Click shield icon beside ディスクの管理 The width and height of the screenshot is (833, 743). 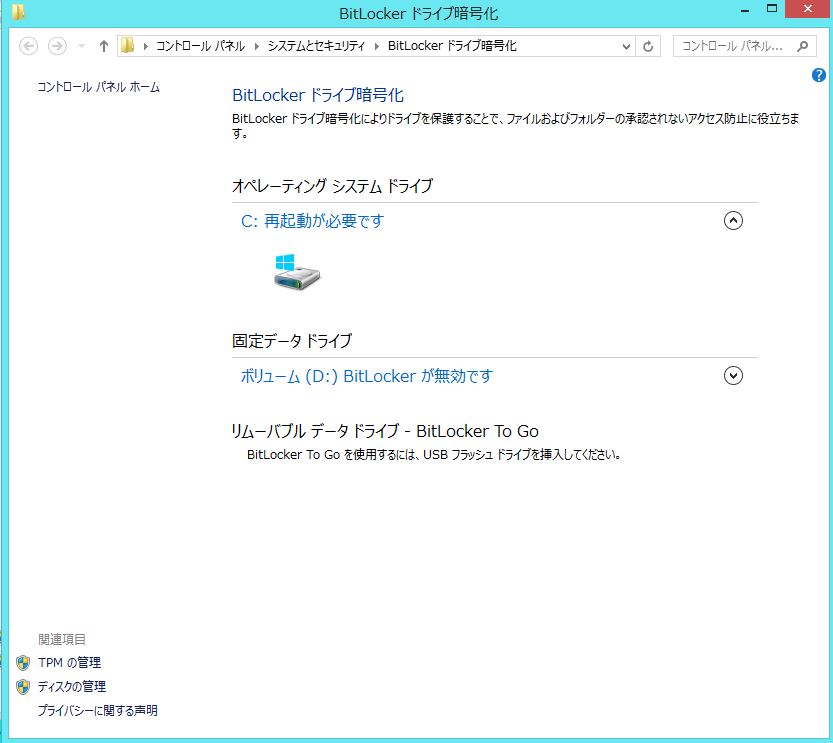(23, 687)
